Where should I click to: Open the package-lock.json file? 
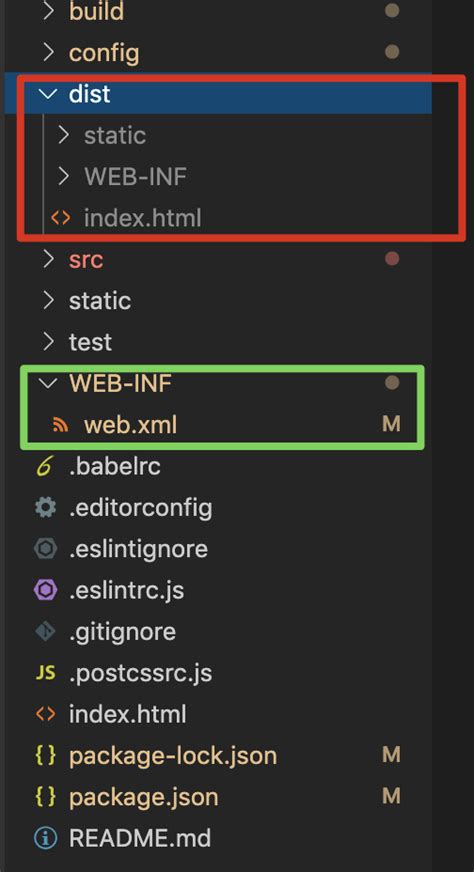pyautogui.click(x=173, y=756)
